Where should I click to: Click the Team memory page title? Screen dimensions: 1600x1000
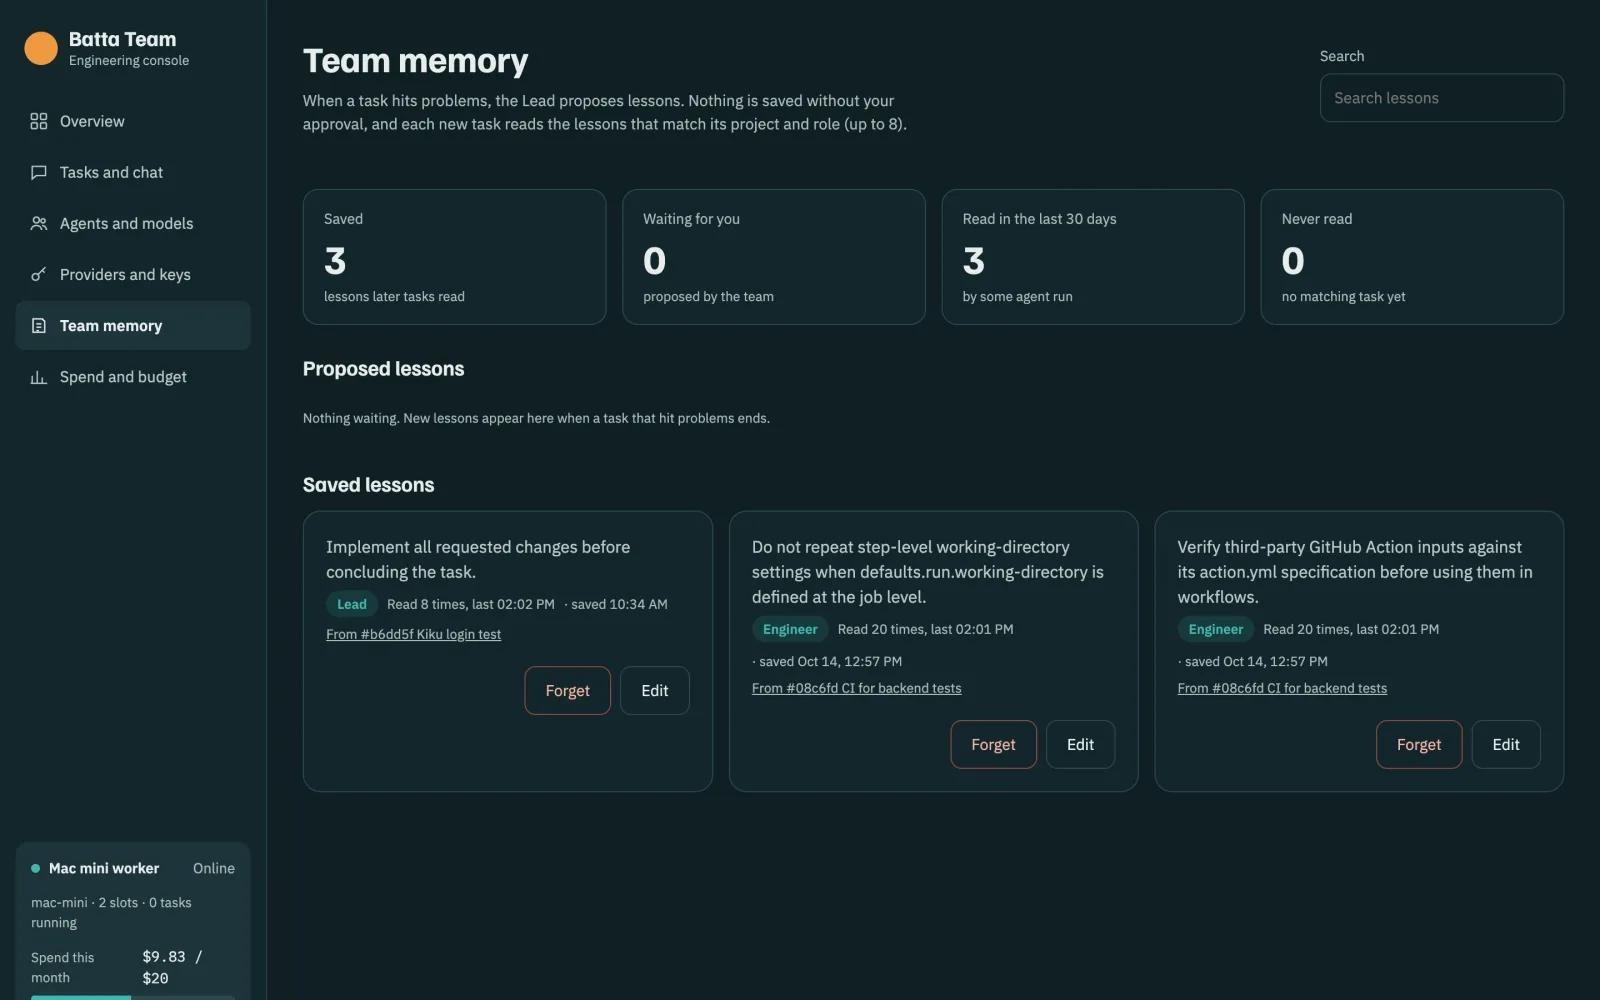[415, 61]
